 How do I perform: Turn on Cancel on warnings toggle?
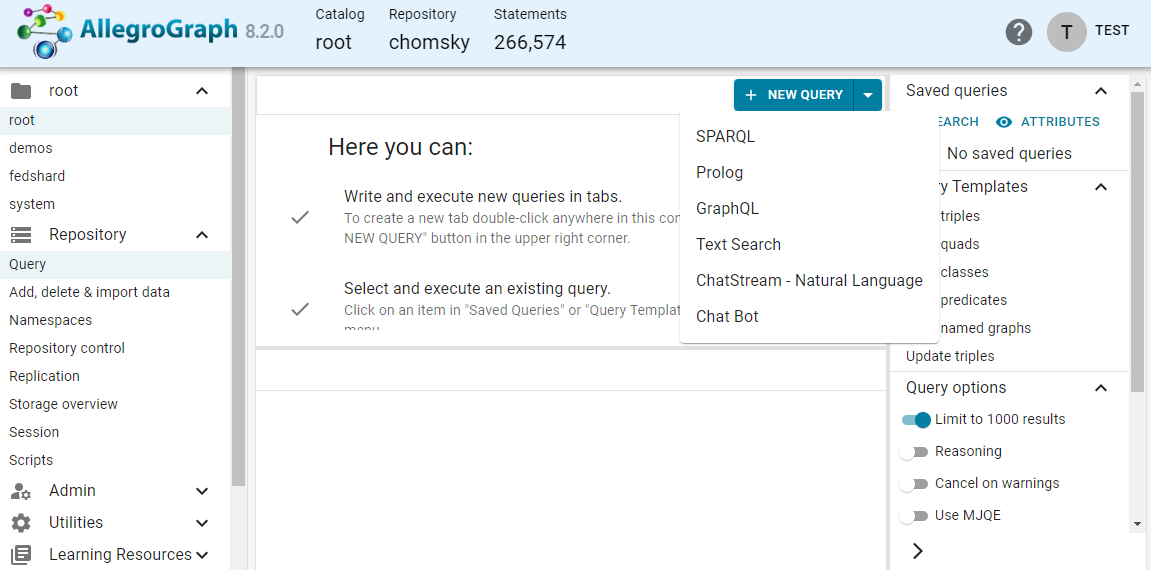pos(914,484)
